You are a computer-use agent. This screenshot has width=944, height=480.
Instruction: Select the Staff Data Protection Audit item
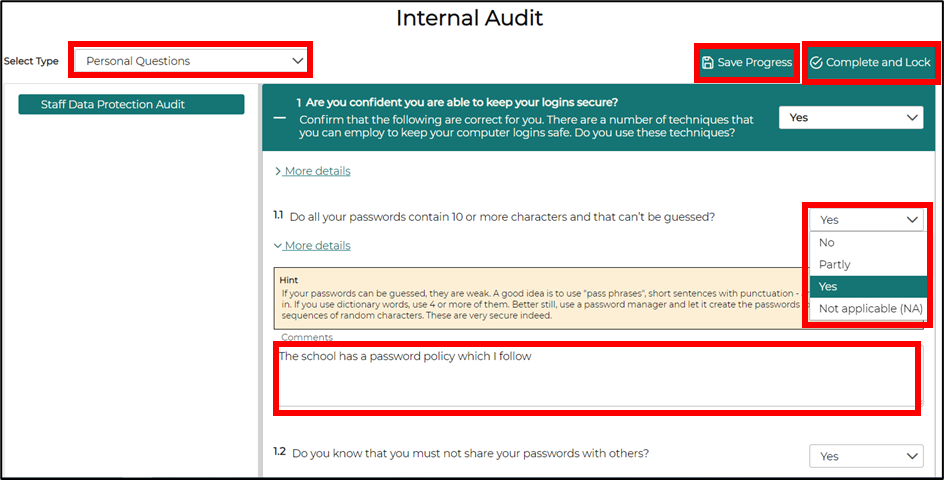click(131, 104)
